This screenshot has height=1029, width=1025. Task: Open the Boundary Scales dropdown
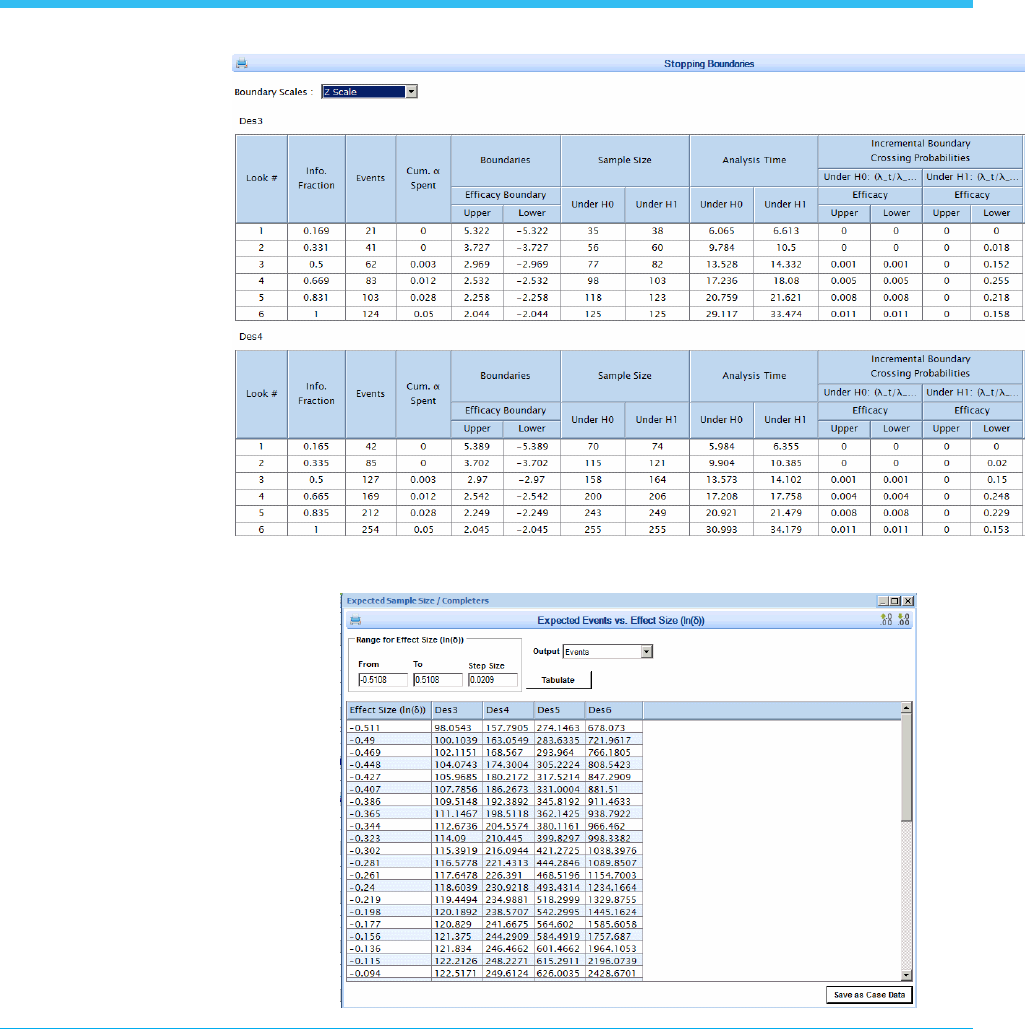click(411, 92)
